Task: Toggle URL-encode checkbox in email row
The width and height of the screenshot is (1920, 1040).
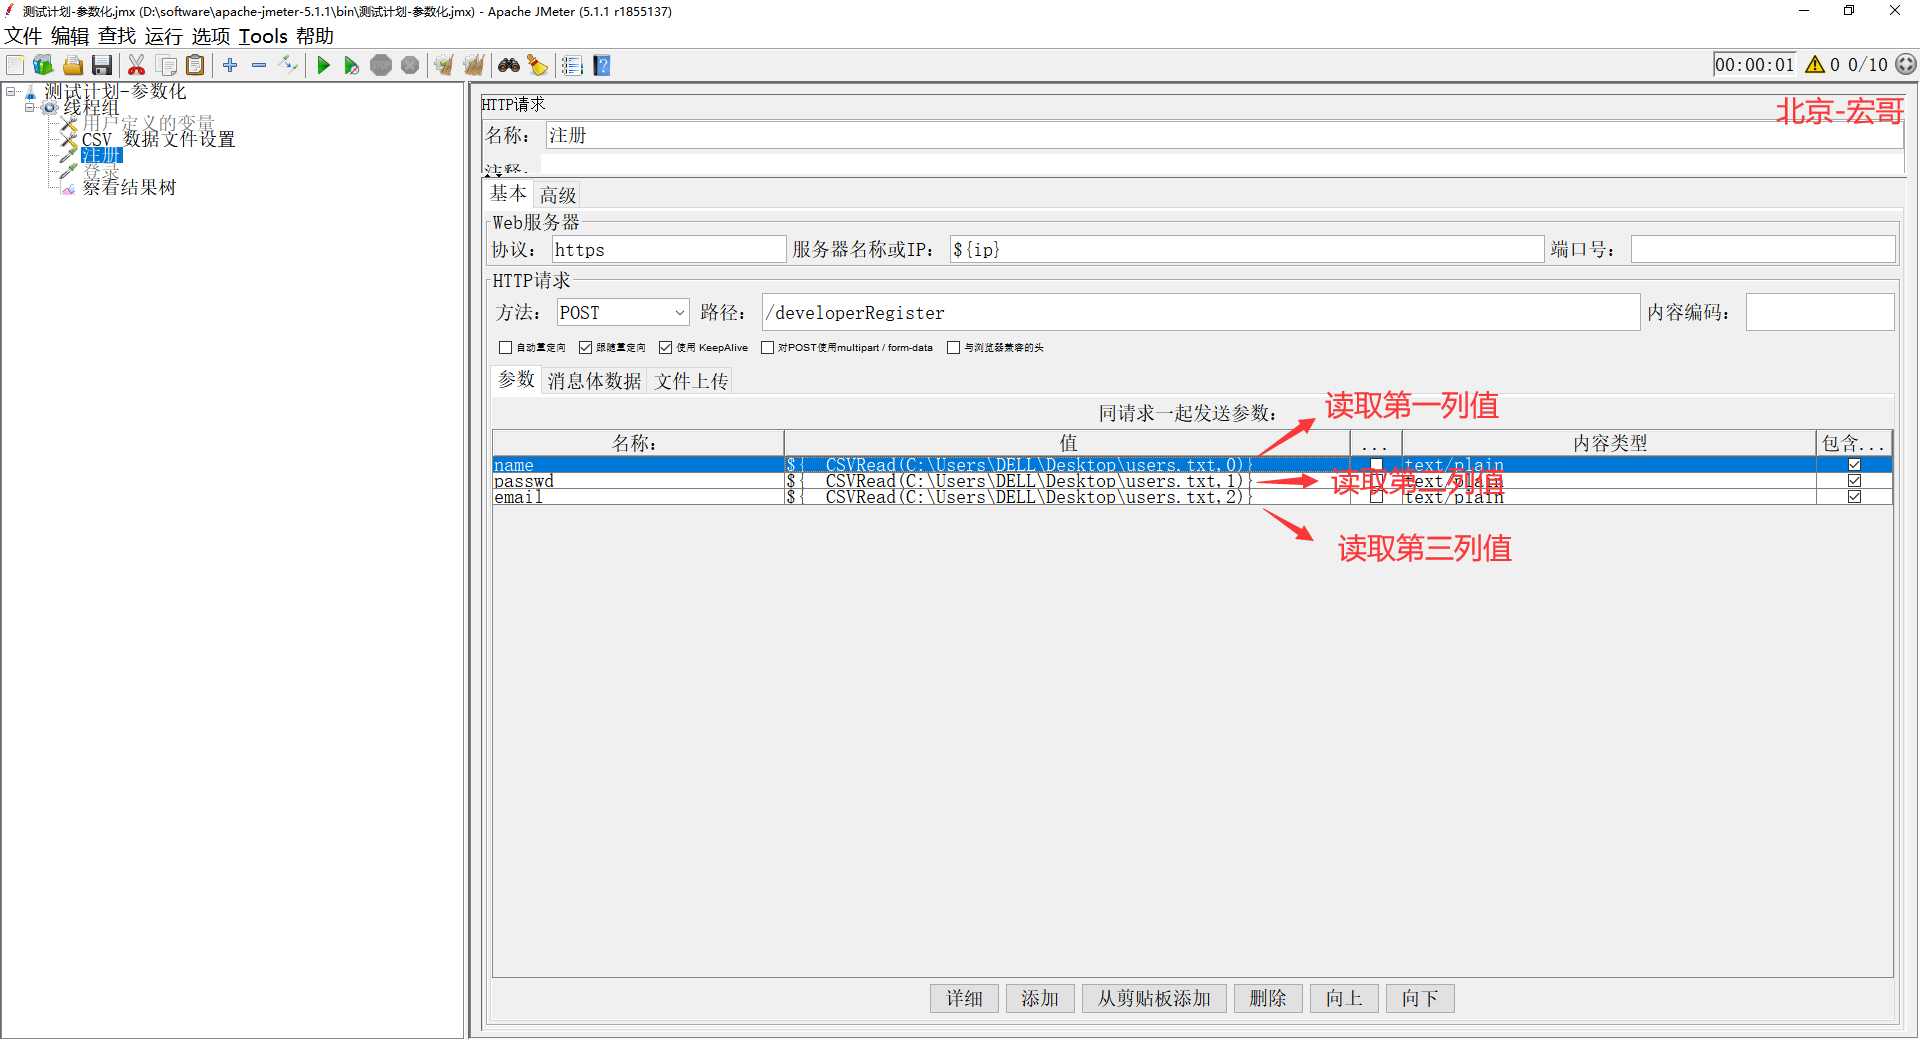Action: (x=1376, y=497)
